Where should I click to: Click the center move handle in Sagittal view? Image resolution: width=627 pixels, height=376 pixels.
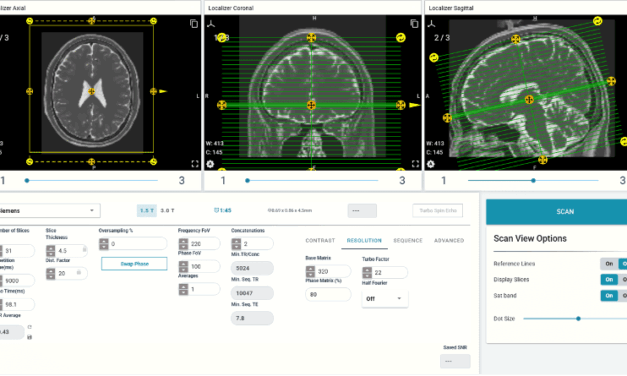click(529, 99)
